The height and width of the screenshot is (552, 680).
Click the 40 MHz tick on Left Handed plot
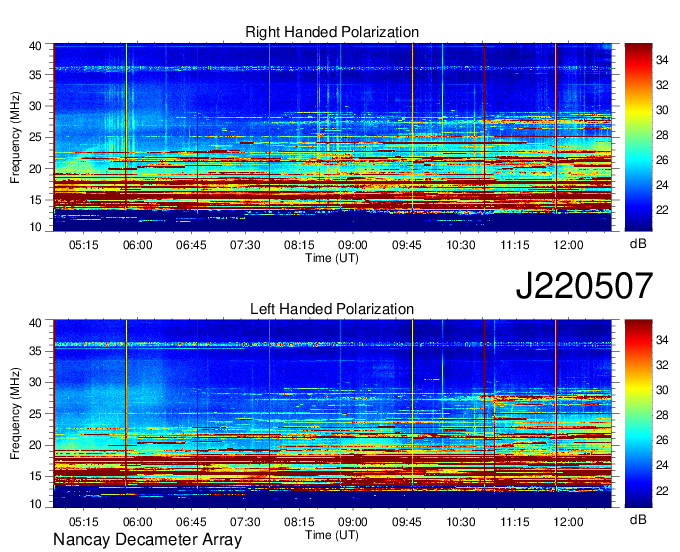click(x=36, y=323)
